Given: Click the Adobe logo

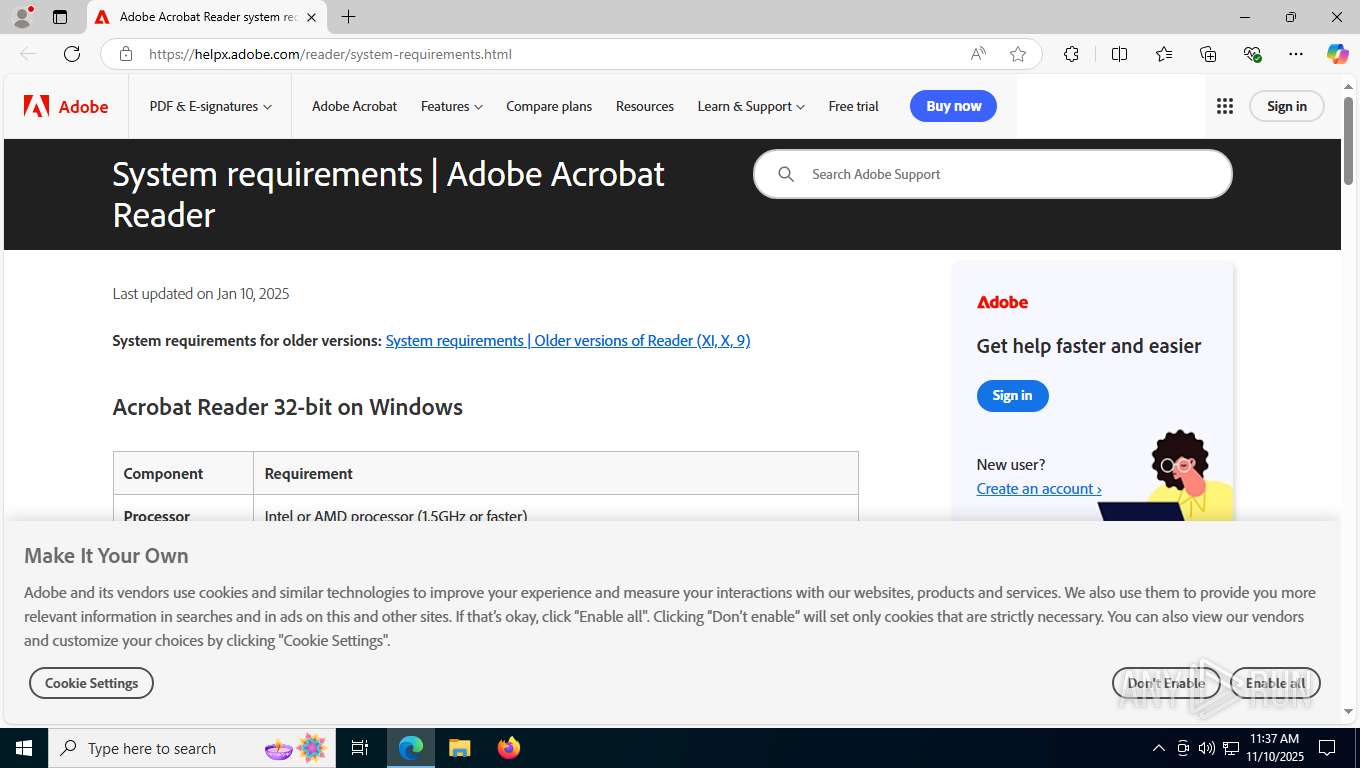Looking at the screenshot, I should pyautogui.click(x=66, y=106).
